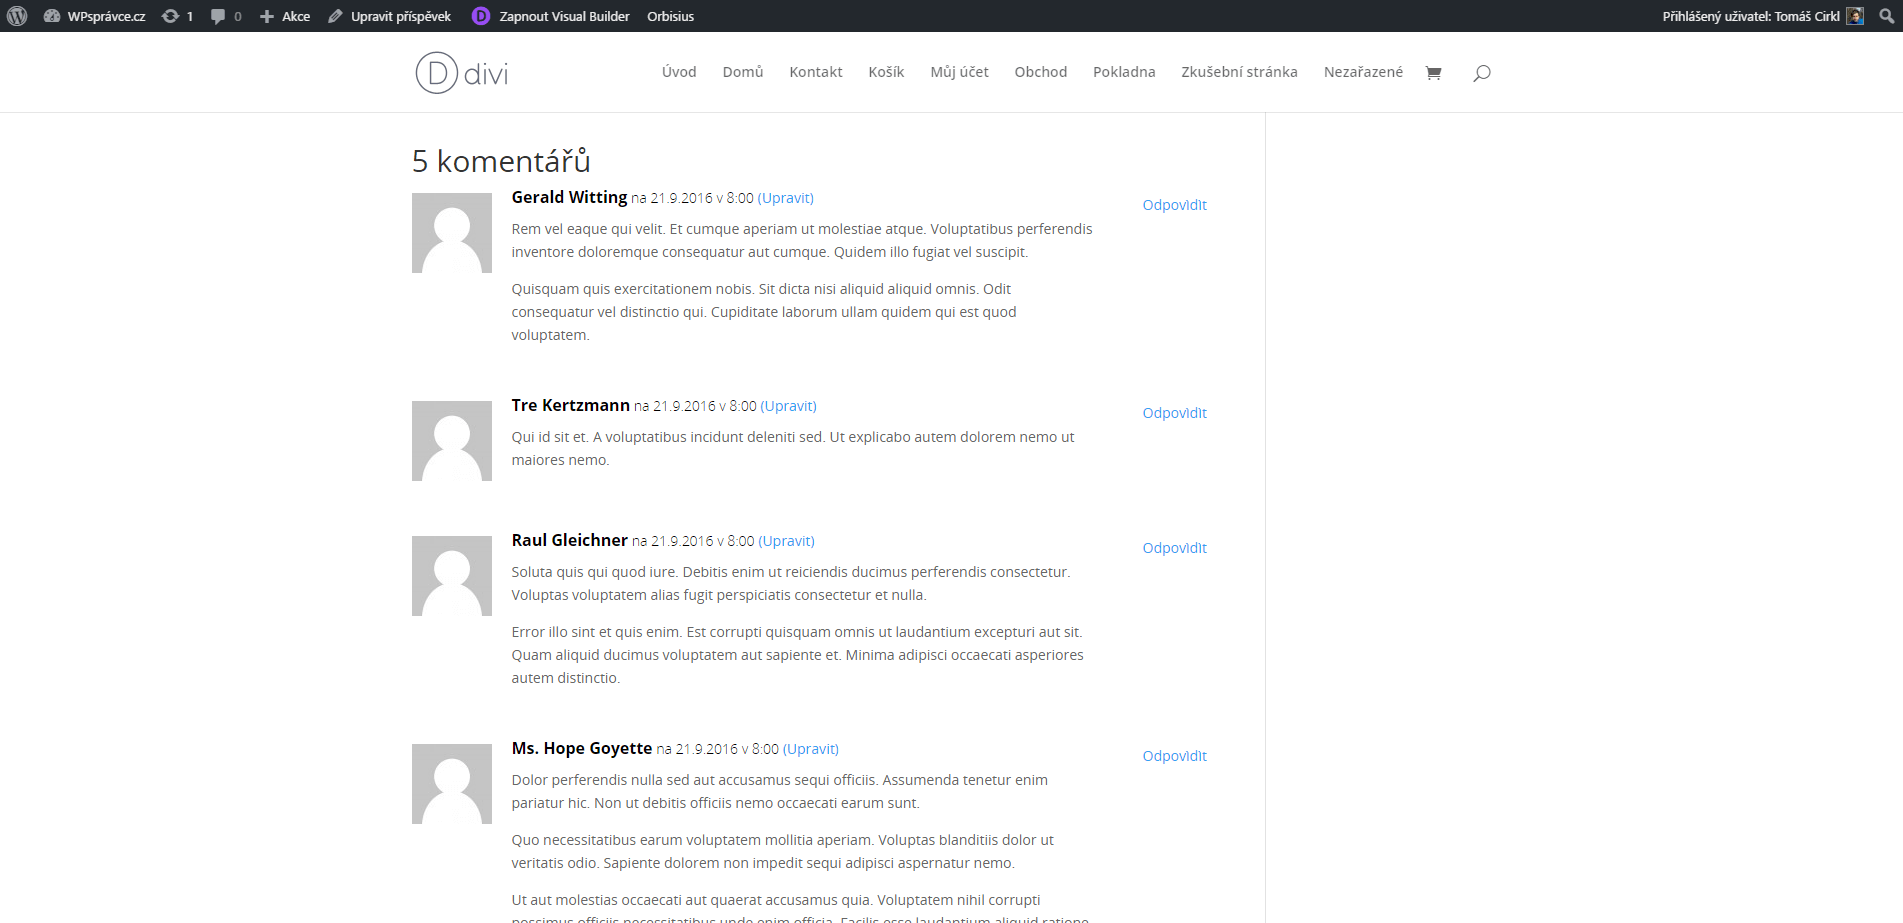
Task: Open the WPsprávce.cz site menu
Action: point(96,16)
